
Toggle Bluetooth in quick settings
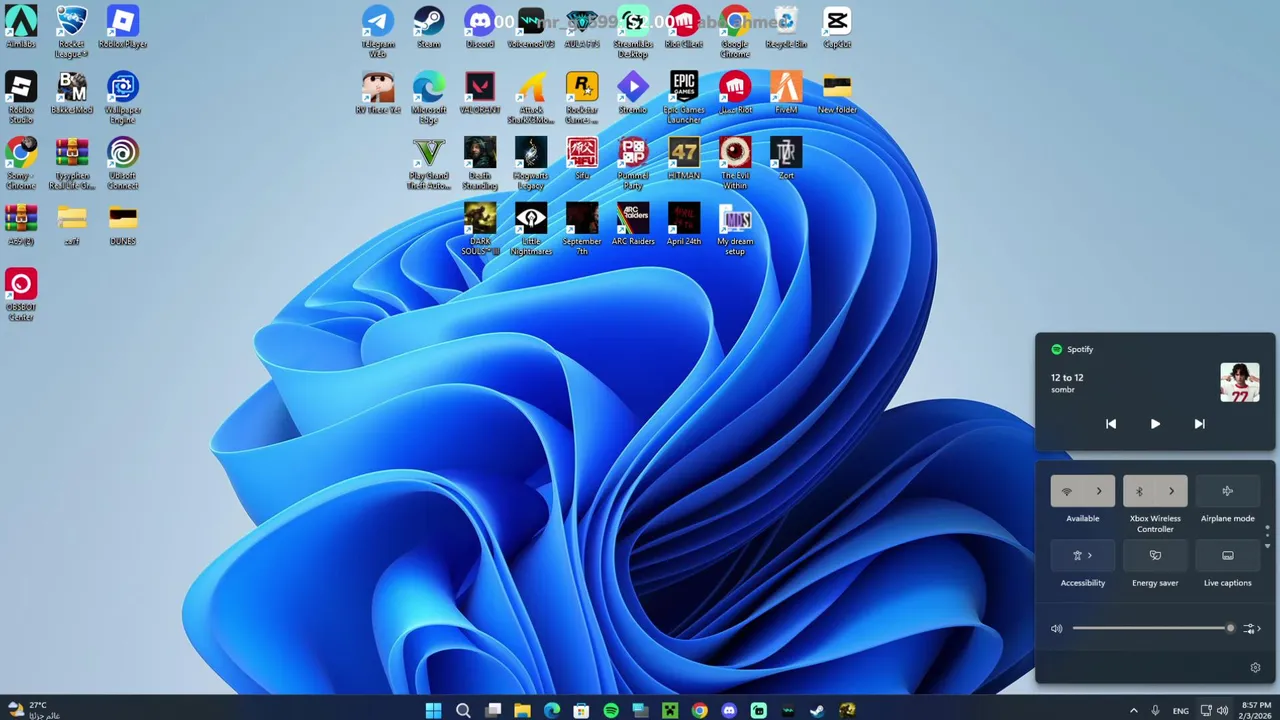coord(1139,491)
